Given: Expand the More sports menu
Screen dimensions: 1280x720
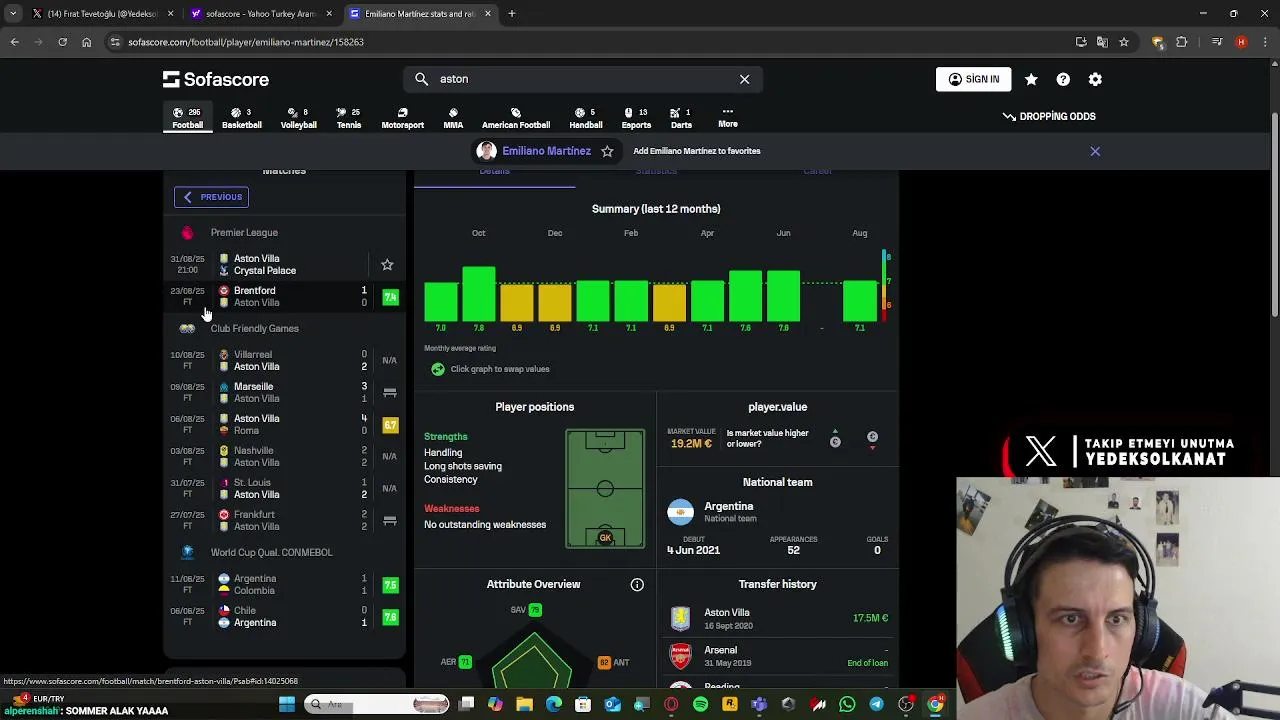Looking at the screenshot, I should [728, 117].
